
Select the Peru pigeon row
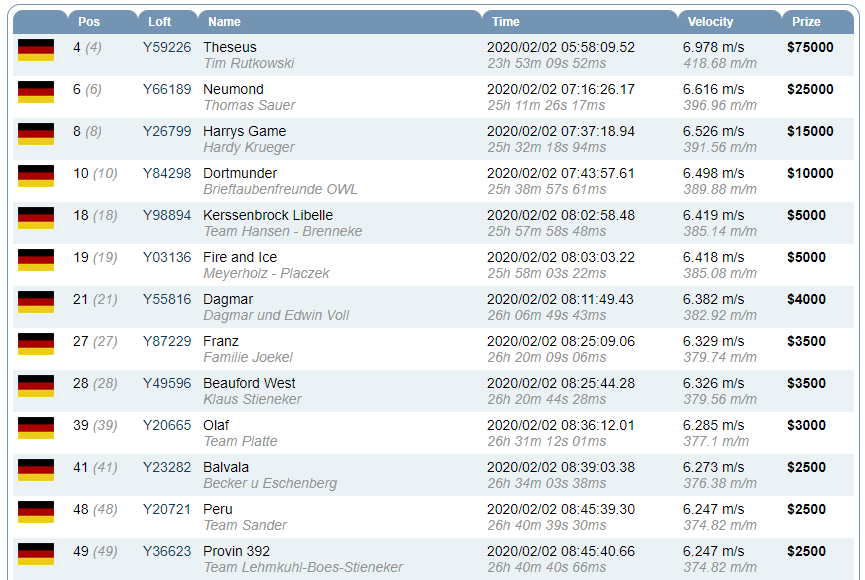pyautogui.click(x=217, y=509)
